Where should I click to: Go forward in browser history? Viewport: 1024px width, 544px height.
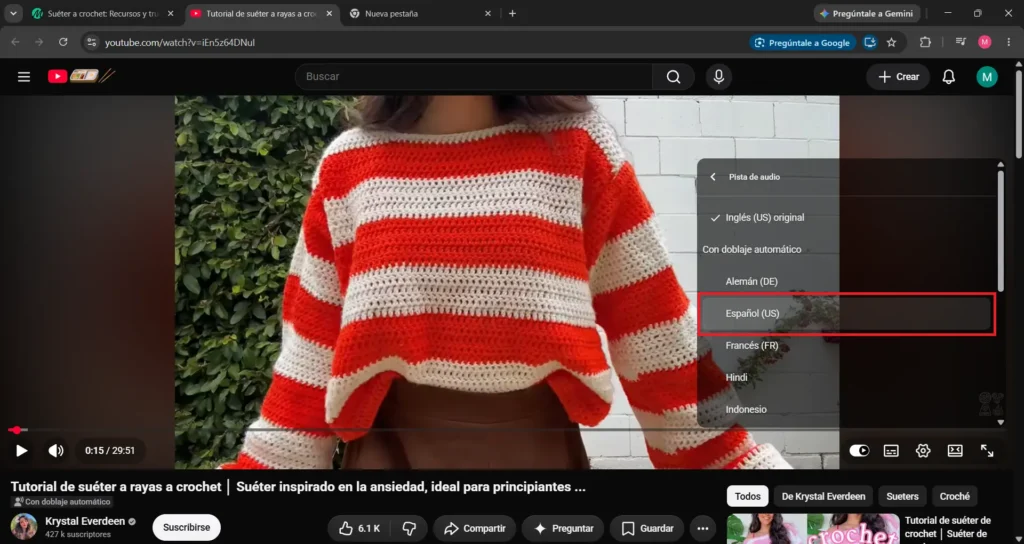[x=39, y=42]
